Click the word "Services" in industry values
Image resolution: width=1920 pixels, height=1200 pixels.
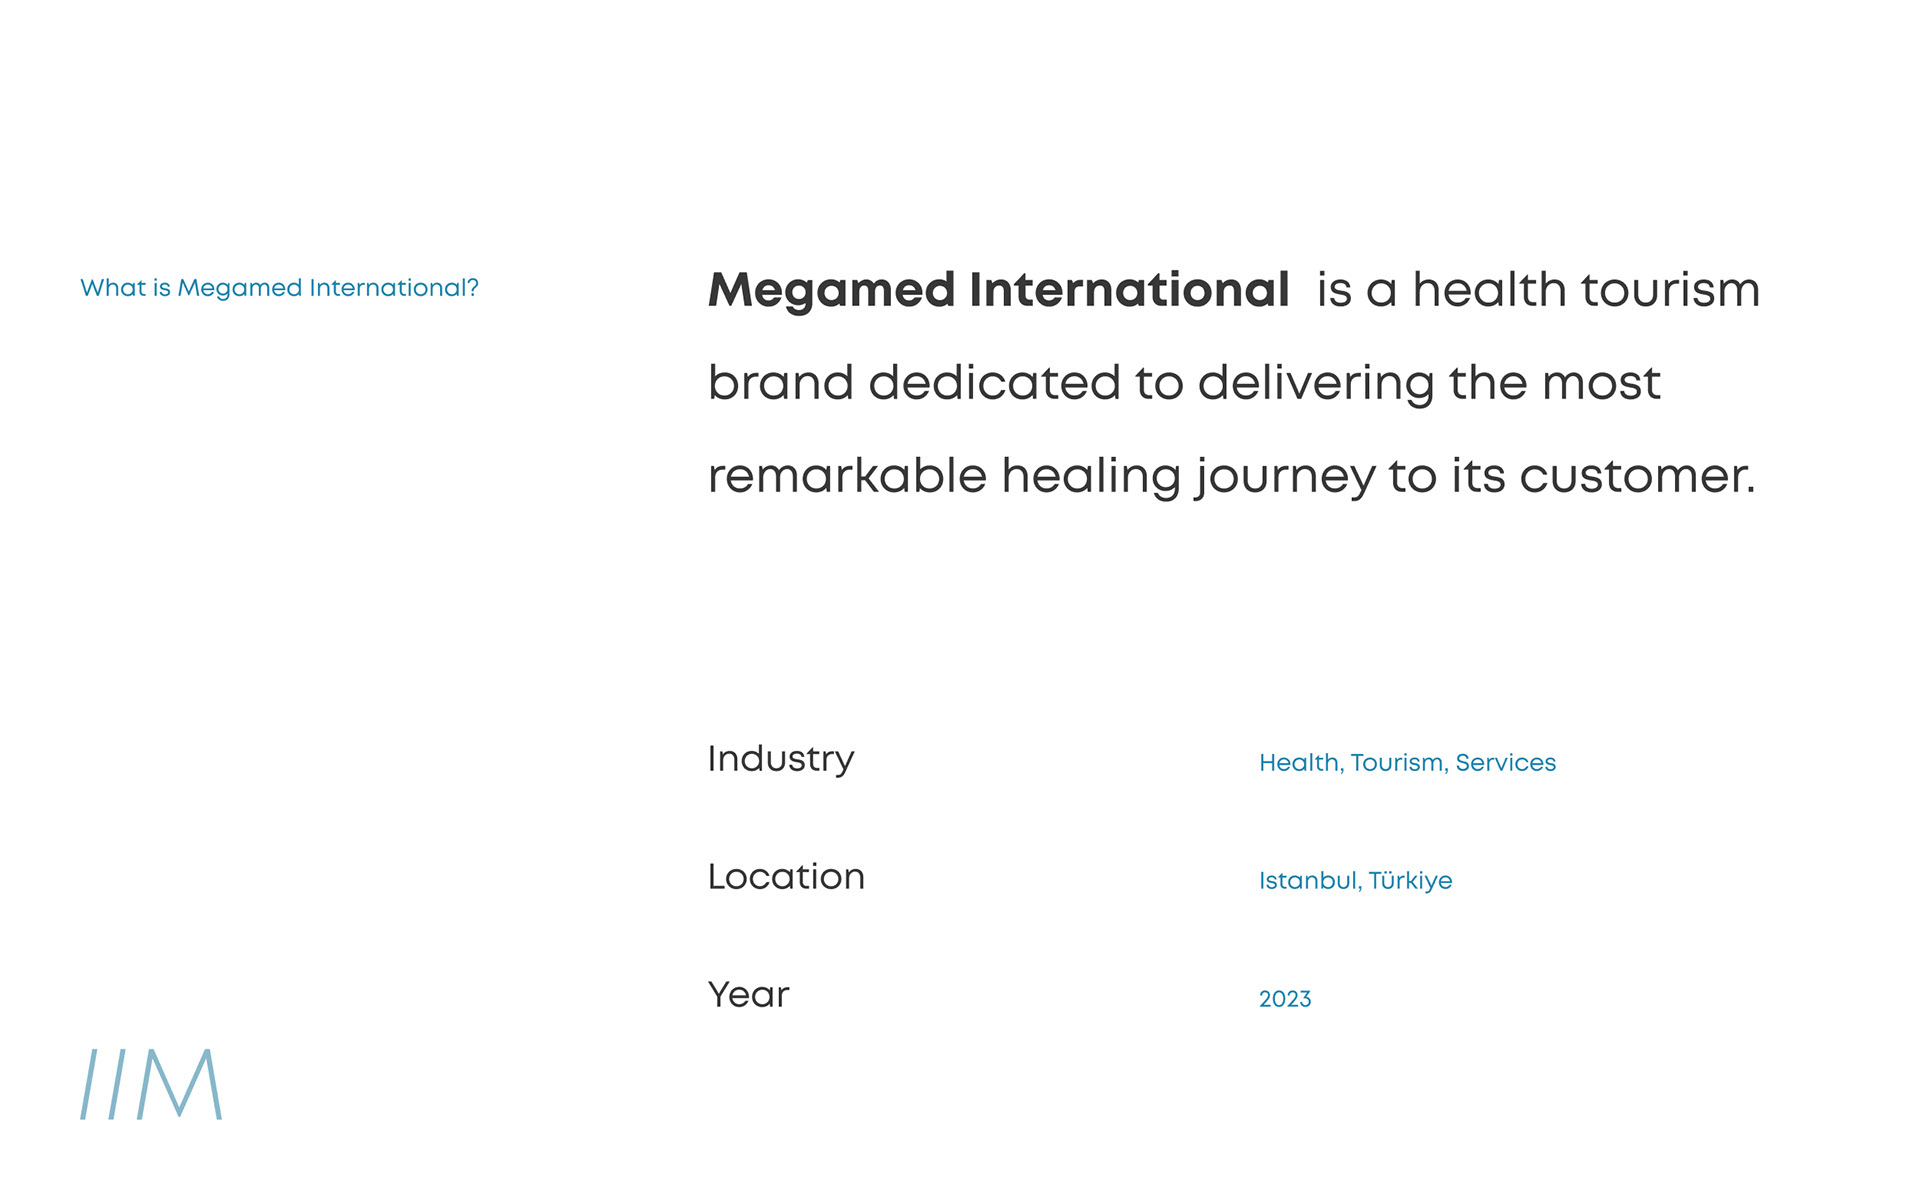tap(1505, 763)
